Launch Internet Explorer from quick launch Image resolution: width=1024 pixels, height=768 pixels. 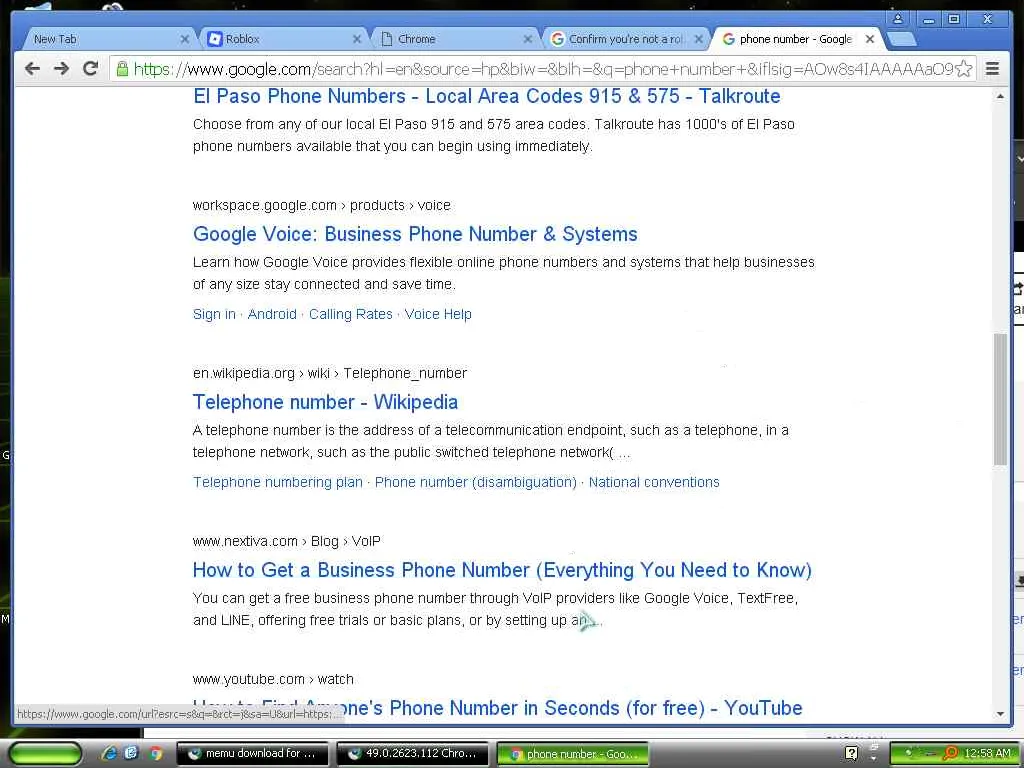point(110,753)
